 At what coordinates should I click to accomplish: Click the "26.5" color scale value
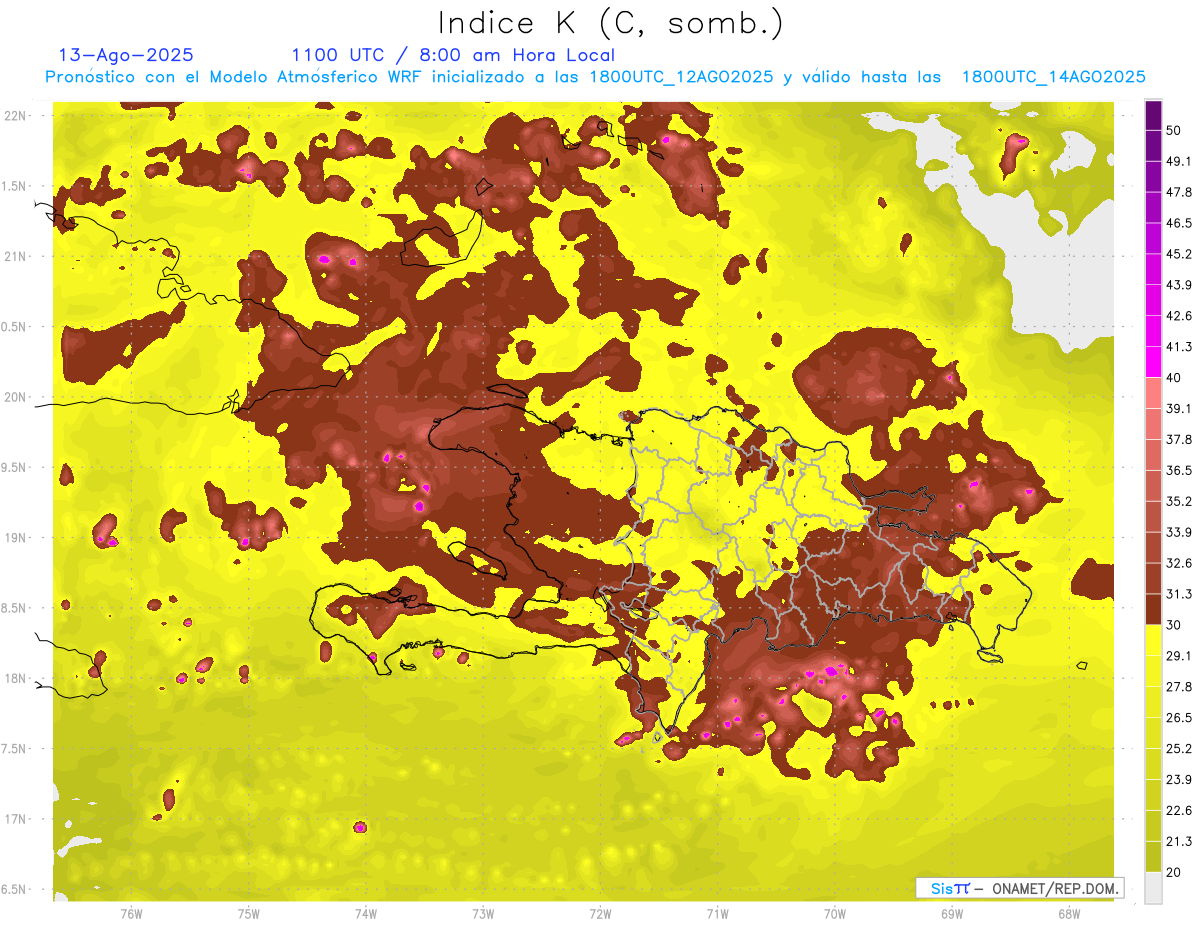(x=1179, y=718)
